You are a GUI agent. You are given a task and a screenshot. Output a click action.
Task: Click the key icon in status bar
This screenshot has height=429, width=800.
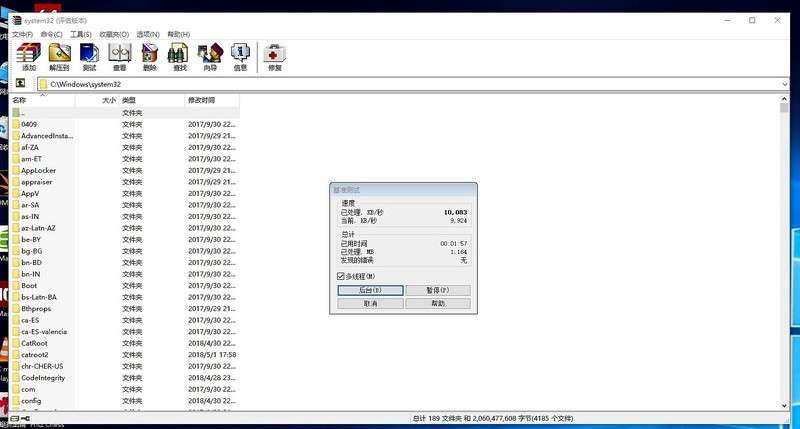coord(26,418)
